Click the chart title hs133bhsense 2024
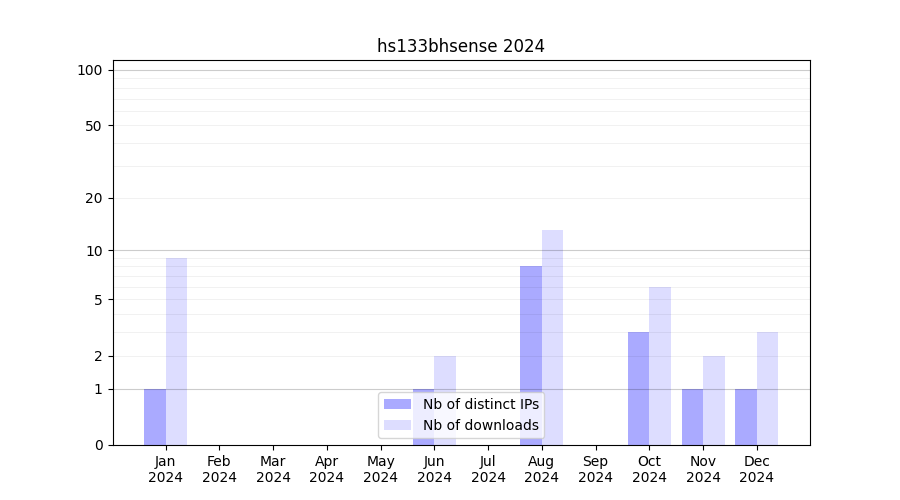Screen dimensions: 900x500 460,46
